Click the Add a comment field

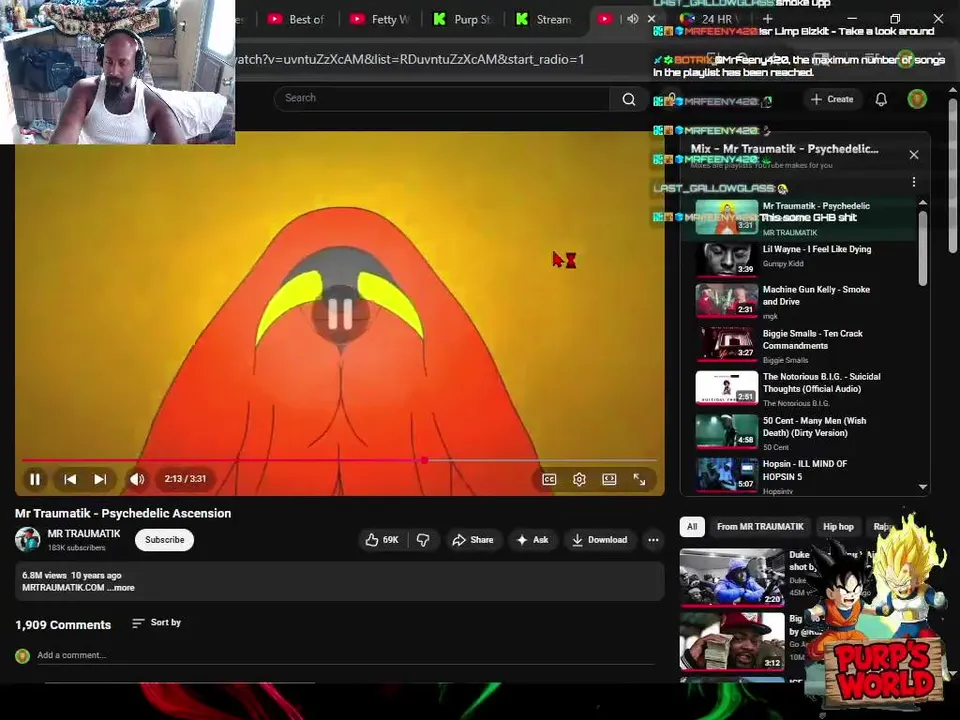click(x=346, y=655)
